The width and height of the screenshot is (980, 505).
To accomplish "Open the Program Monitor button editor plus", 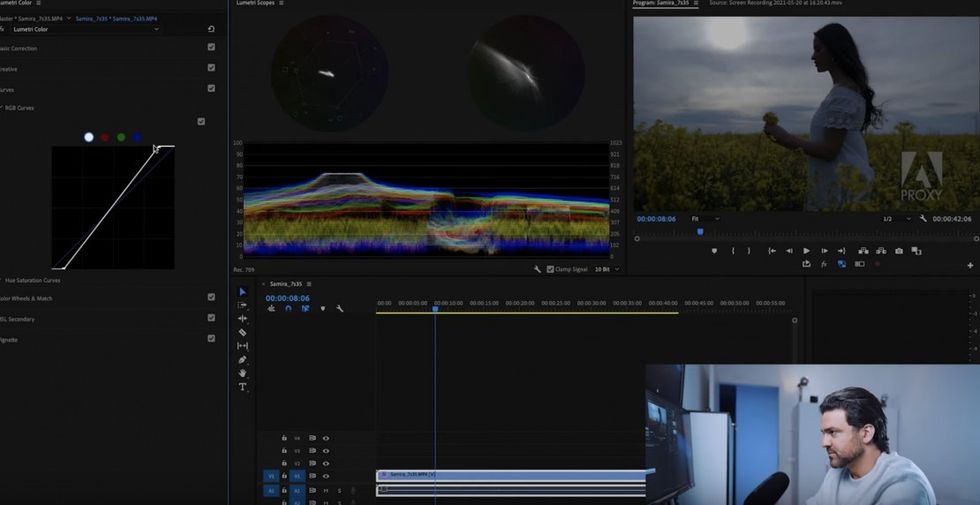I will (x=970, y=265).
